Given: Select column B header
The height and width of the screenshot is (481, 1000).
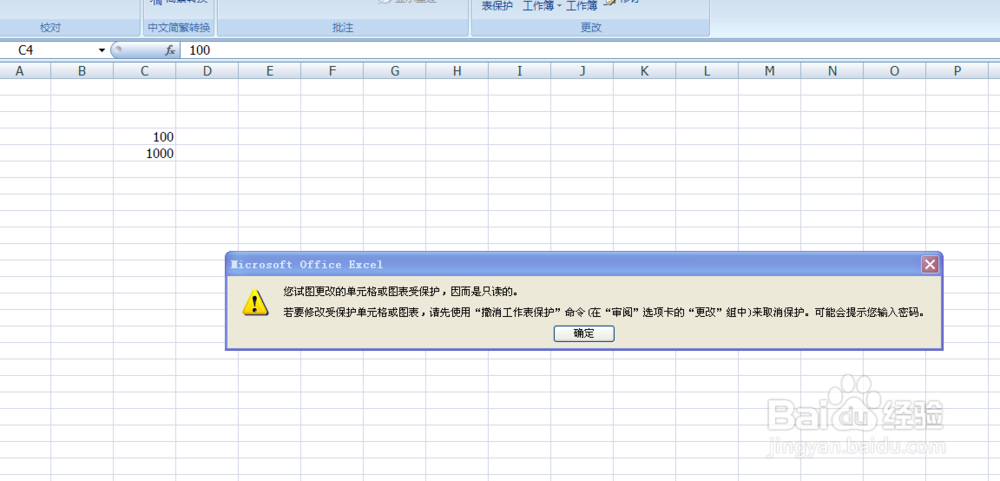Looking at the screenshot, I should [82, 71].
